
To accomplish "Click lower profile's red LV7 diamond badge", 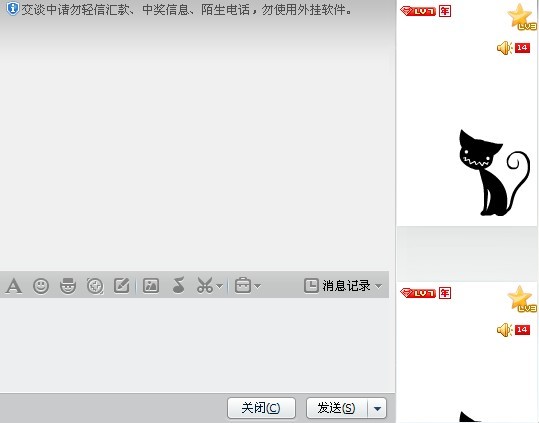I will (x=418, y=293).
